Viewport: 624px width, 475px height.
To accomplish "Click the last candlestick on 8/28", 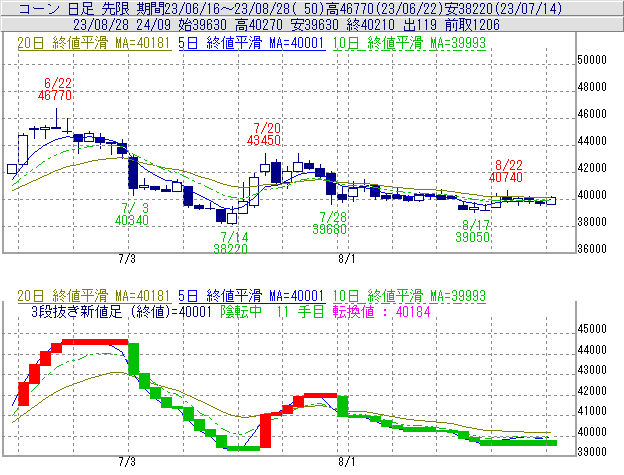I will pyautogui.click(x=551, y=200).
